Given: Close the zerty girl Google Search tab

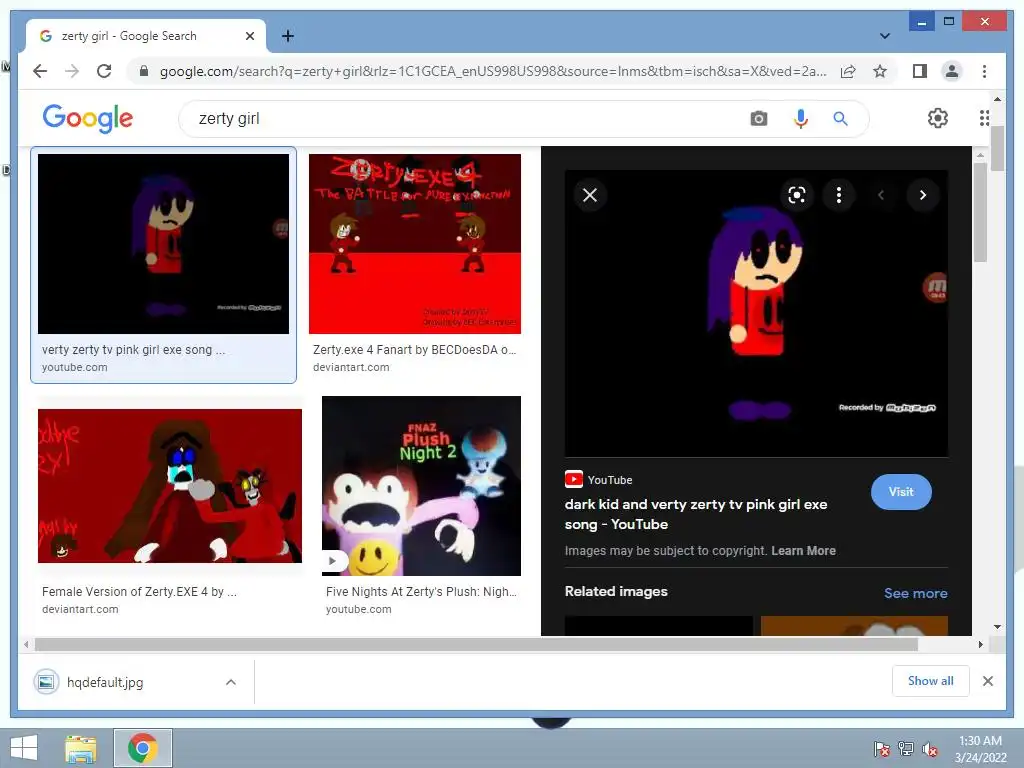Looking at the screenshot, I should (x=249, y=36).
